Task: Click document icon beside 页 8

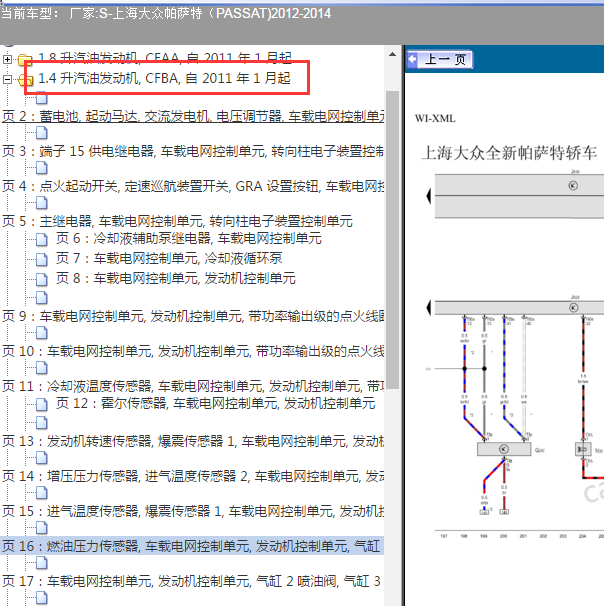Action: pyautogui.click(x=42, y=279)
